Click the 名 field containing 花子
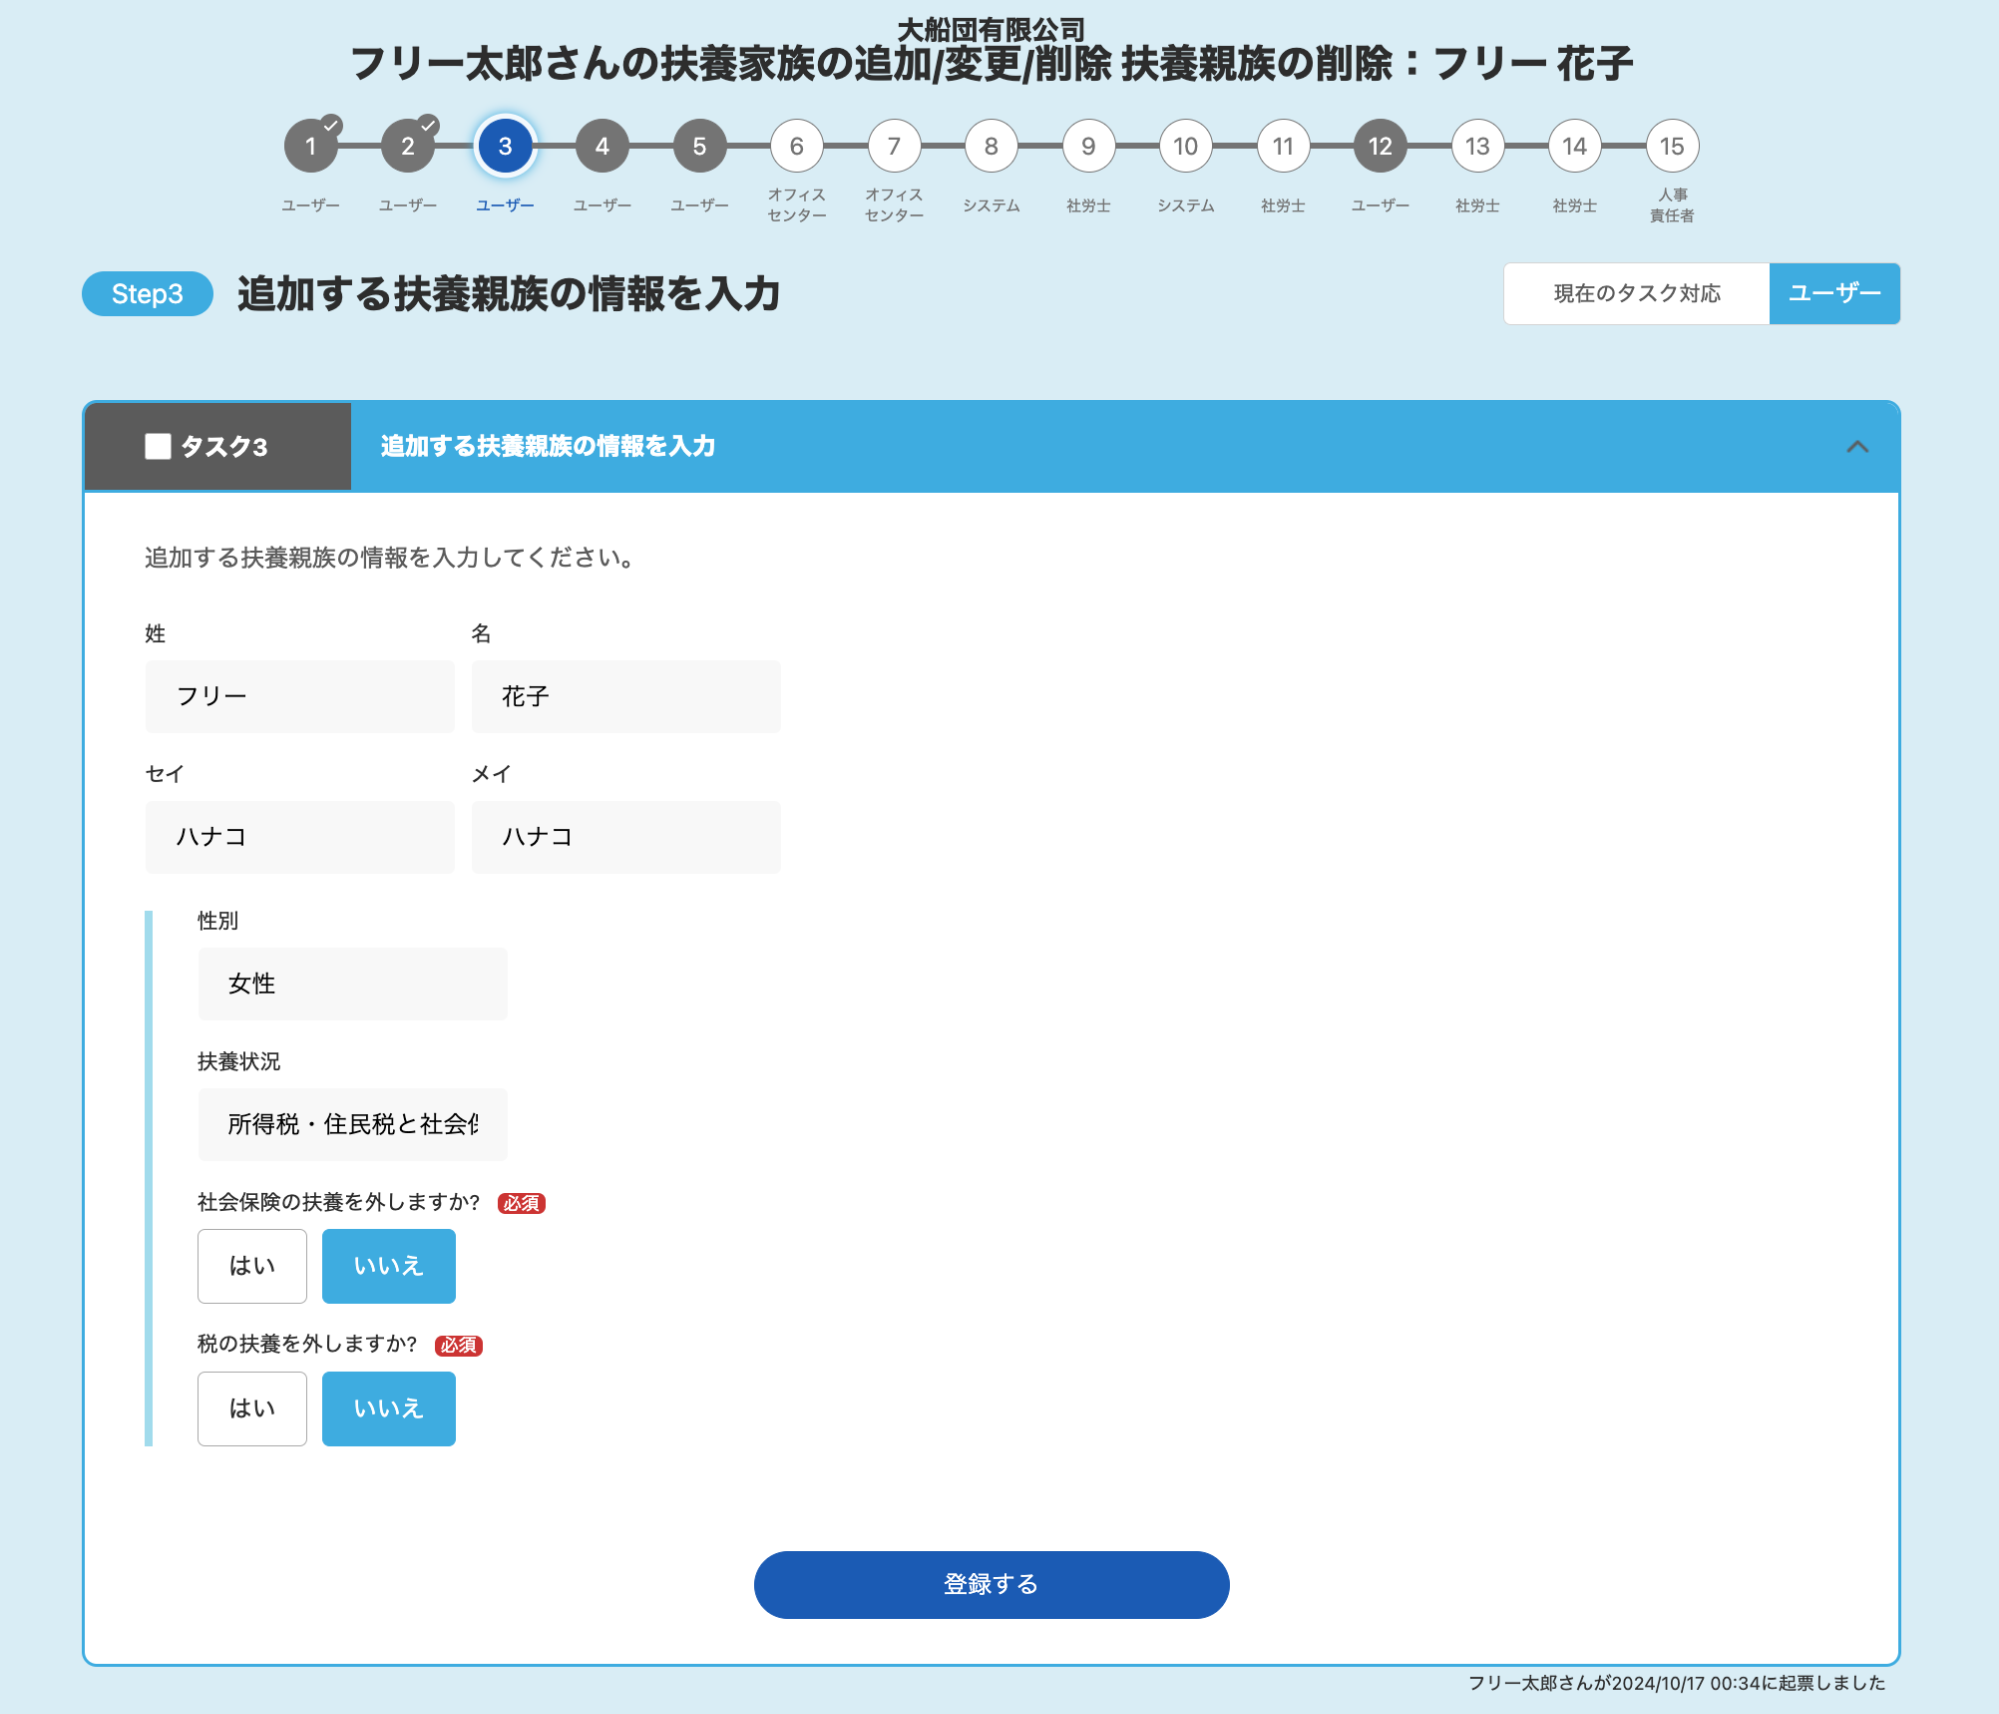This screenshot has width=1999, height=1714. click(x=626, y=696)
